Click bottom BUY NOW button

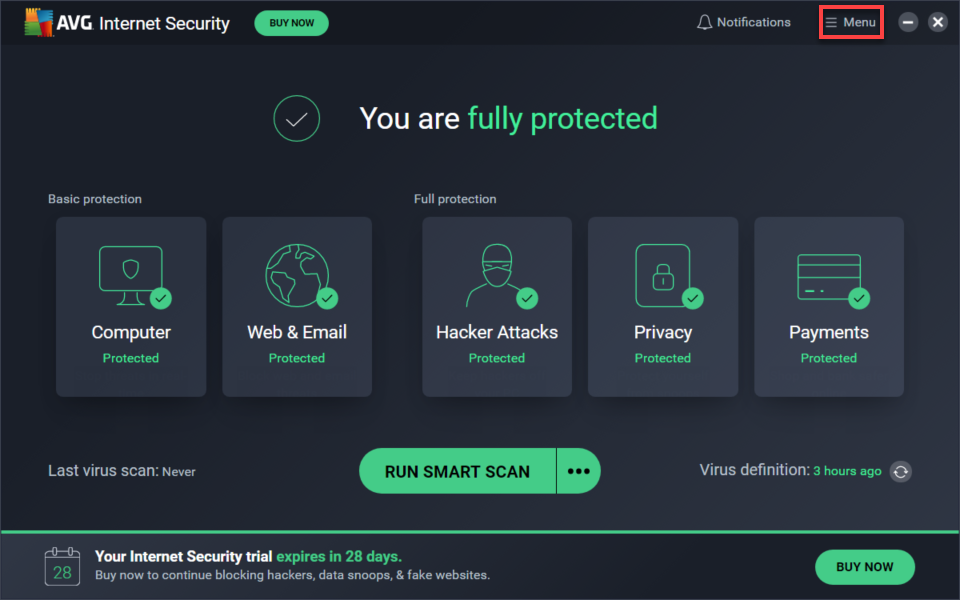pyautogui.click(x=864, y=567)
